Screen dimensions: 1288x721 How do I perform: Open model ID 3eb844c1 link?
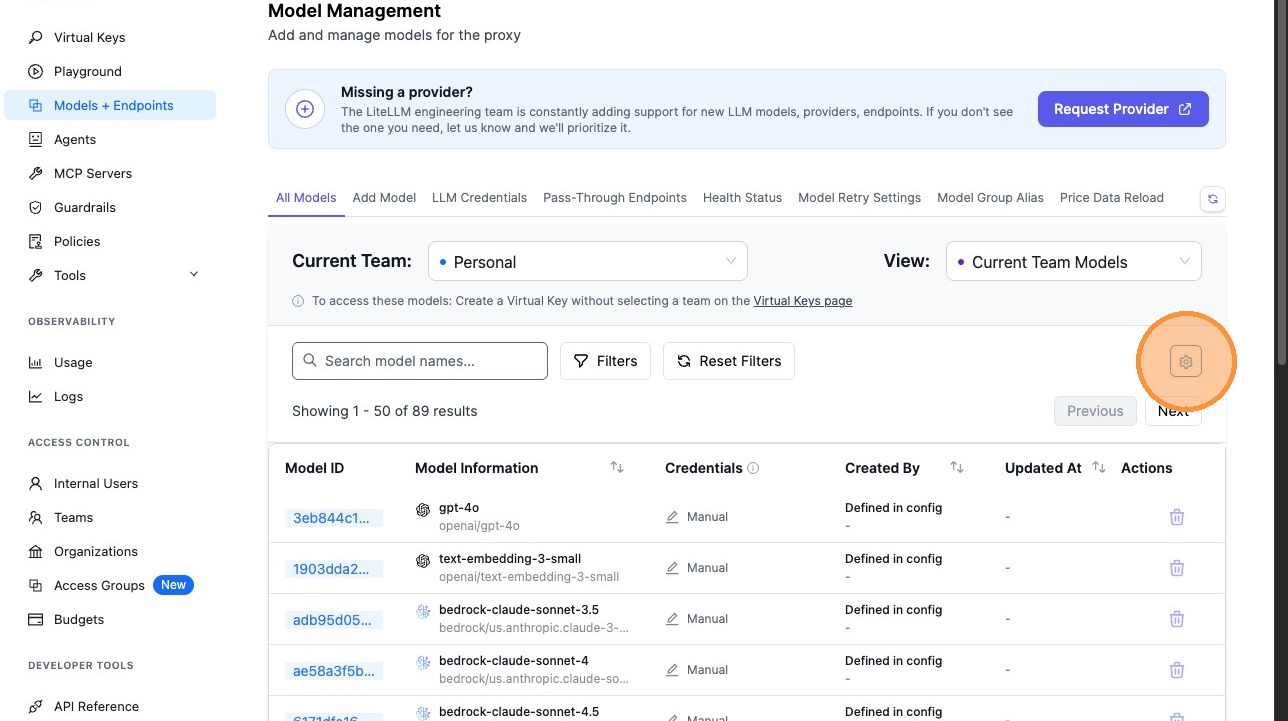pos(333,518)
